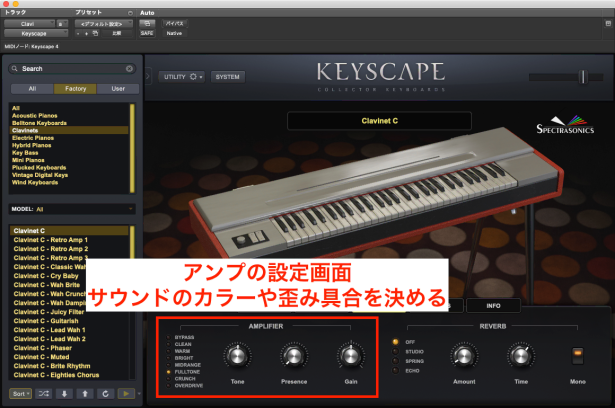
Task: Click the amplifier Tone knob
Action: click(237, 356)
